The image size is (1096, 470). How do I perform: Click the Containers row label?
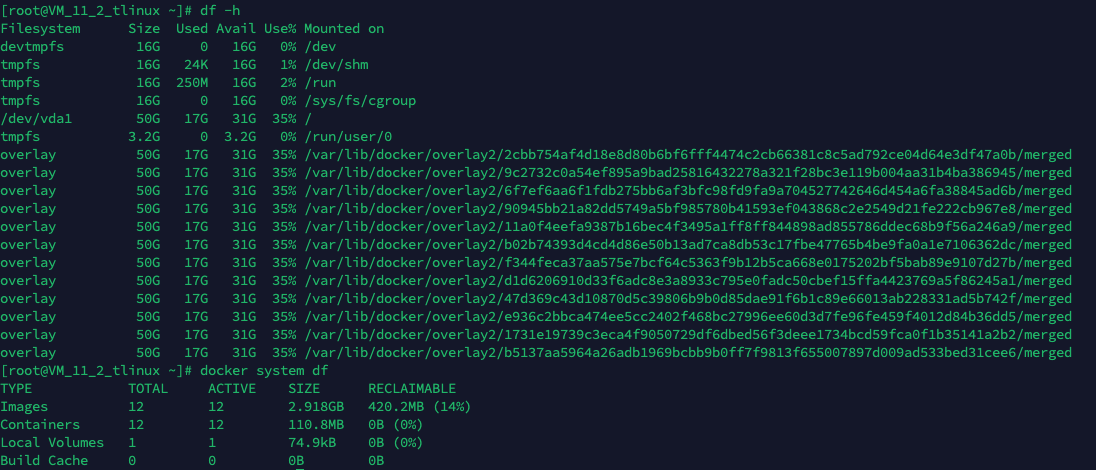coord(41,425)
